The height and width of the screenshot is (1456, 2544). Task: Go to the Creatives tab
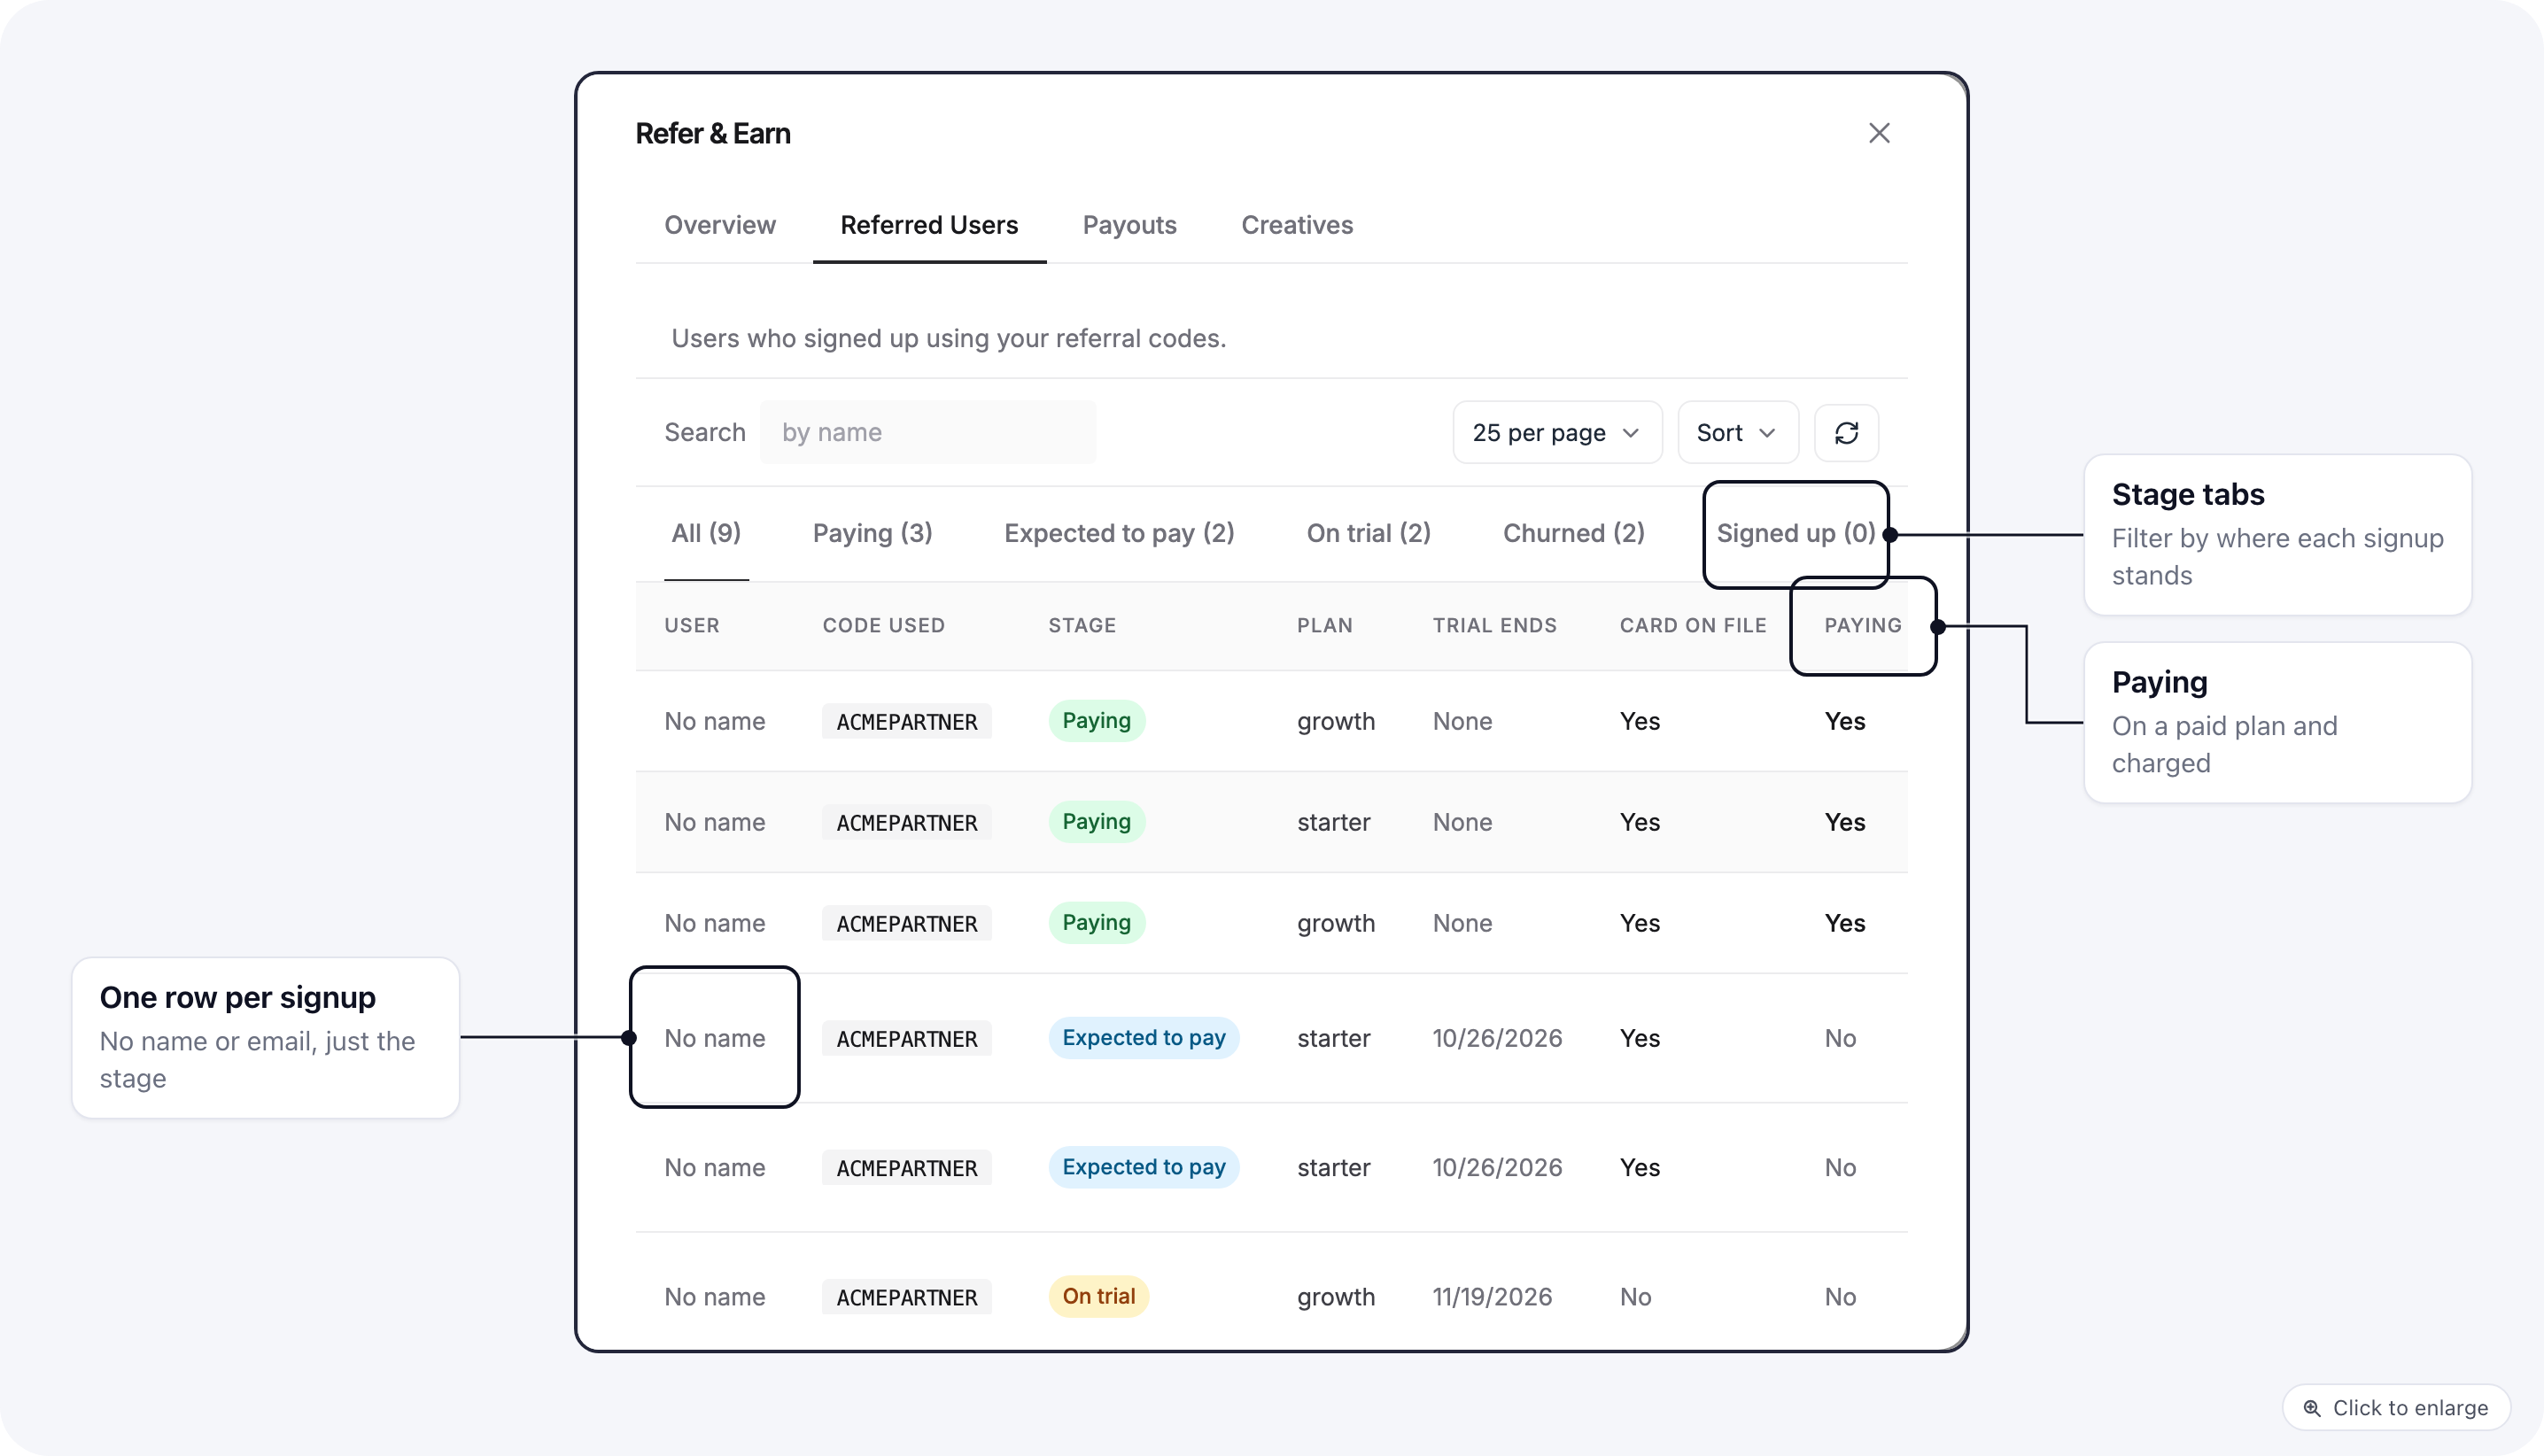(1297, 225)
